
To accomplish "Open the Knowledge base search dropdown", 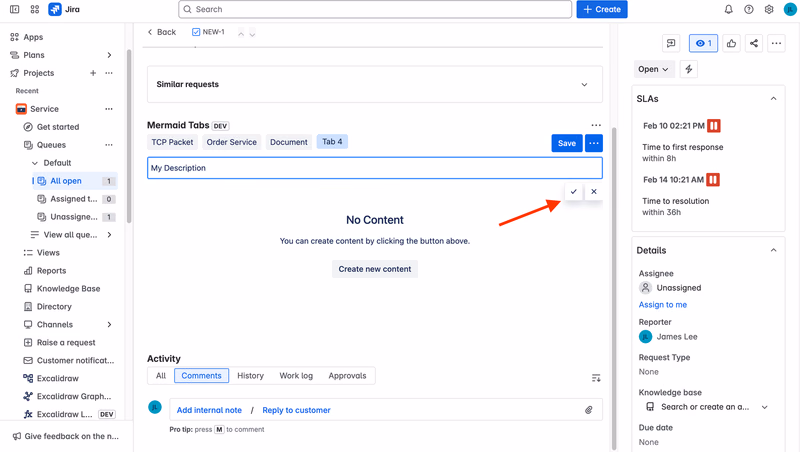I will 705,407.
